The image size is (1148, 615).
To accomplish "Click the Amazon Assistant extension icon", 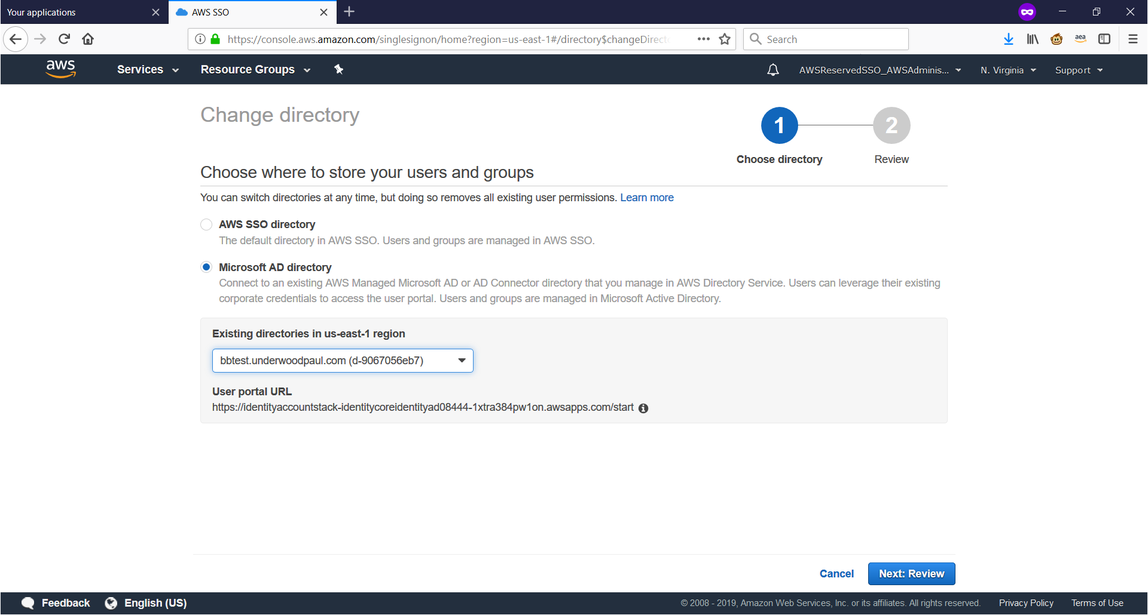I will pos(1080,40).
